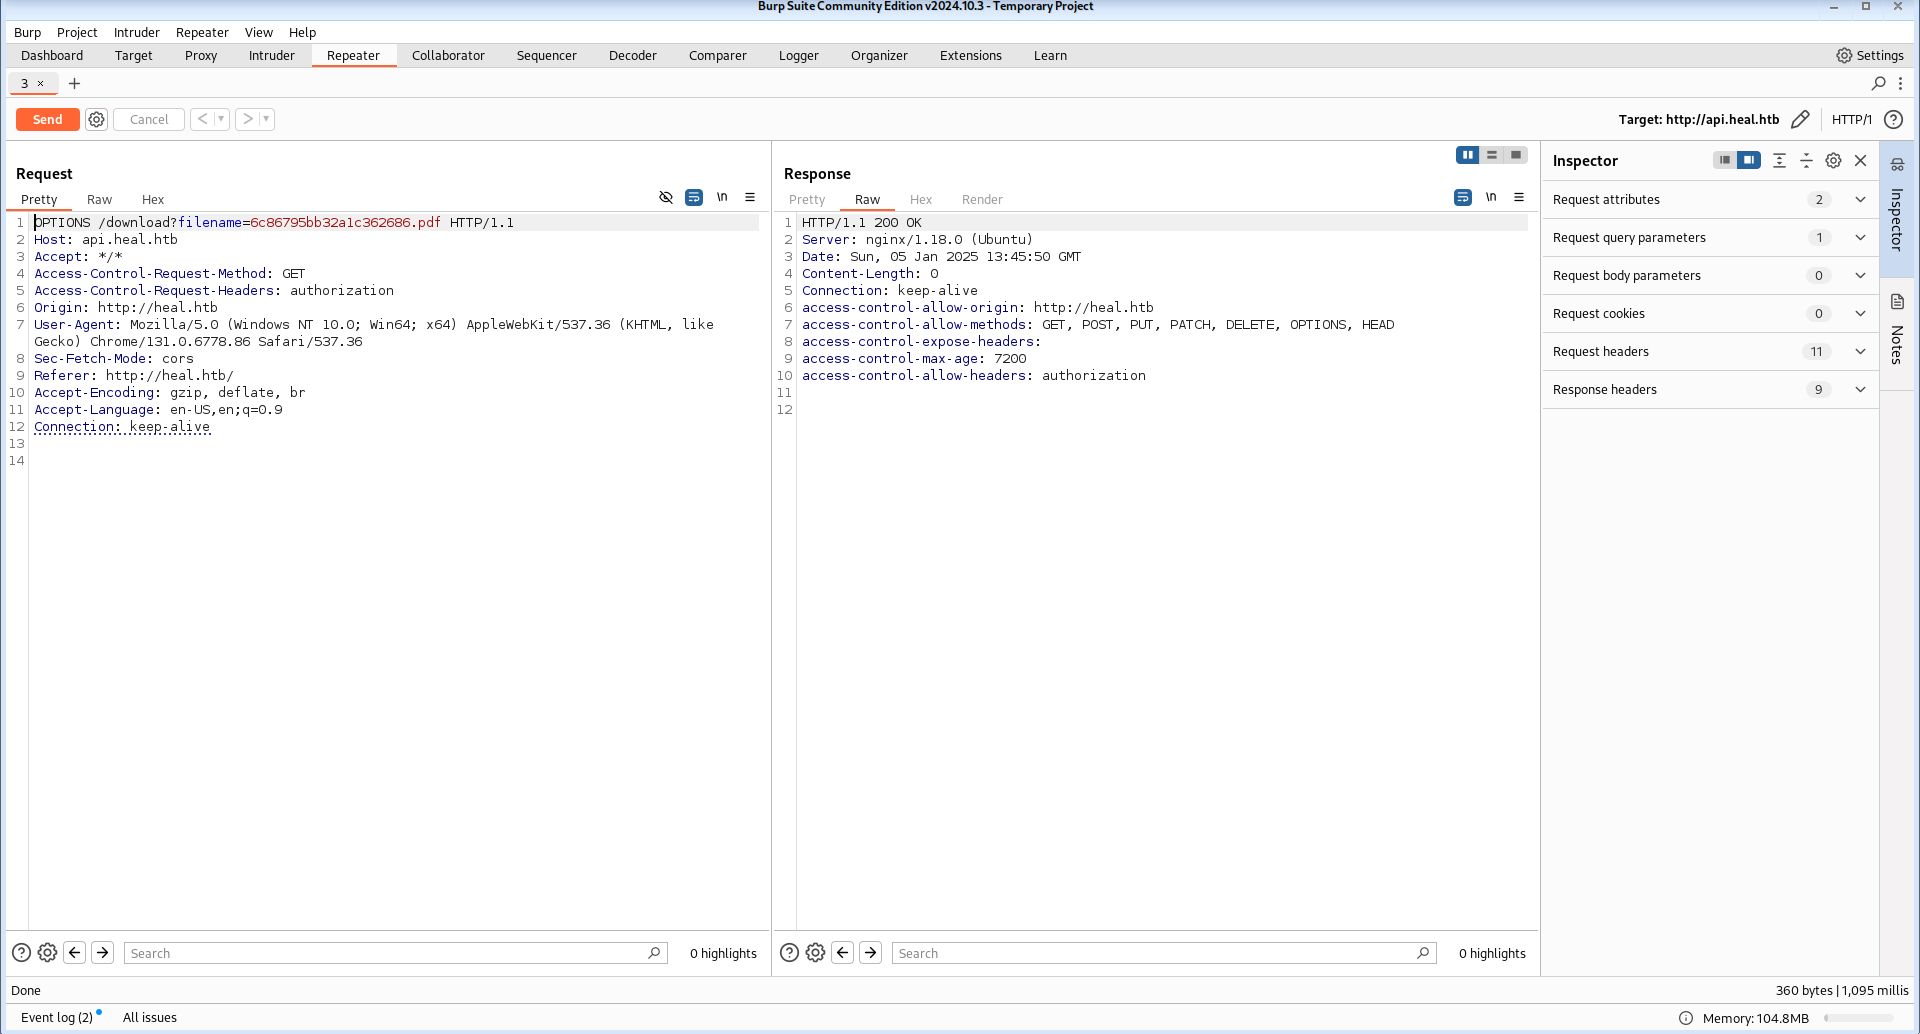
Task: Expand Request query parameters section
Action: coord(1860,238)
